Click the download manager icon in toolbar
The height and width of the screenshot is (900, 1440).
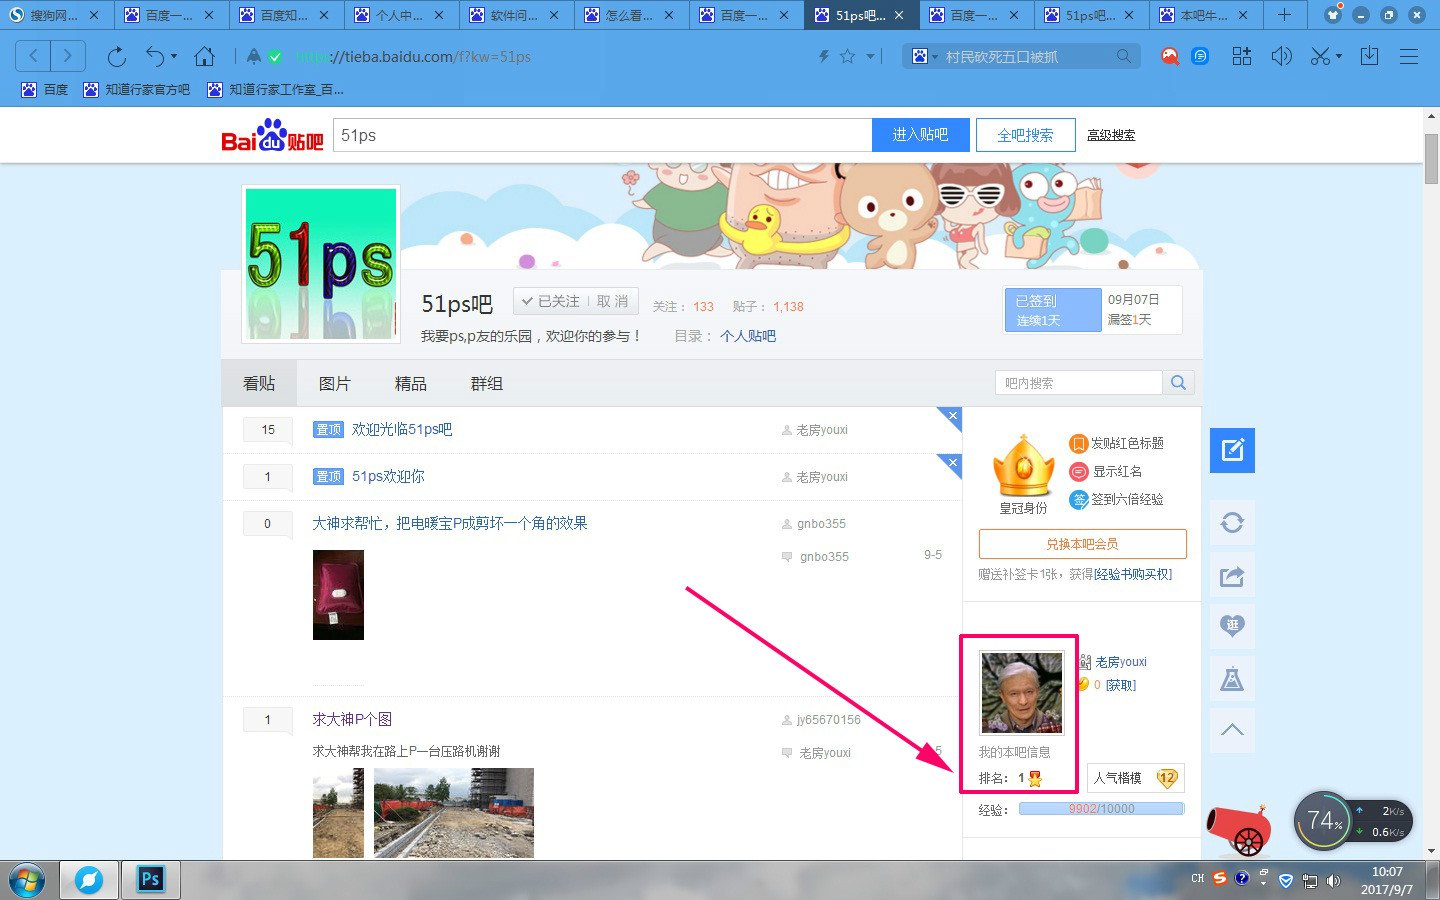(x=1370, y=56)
